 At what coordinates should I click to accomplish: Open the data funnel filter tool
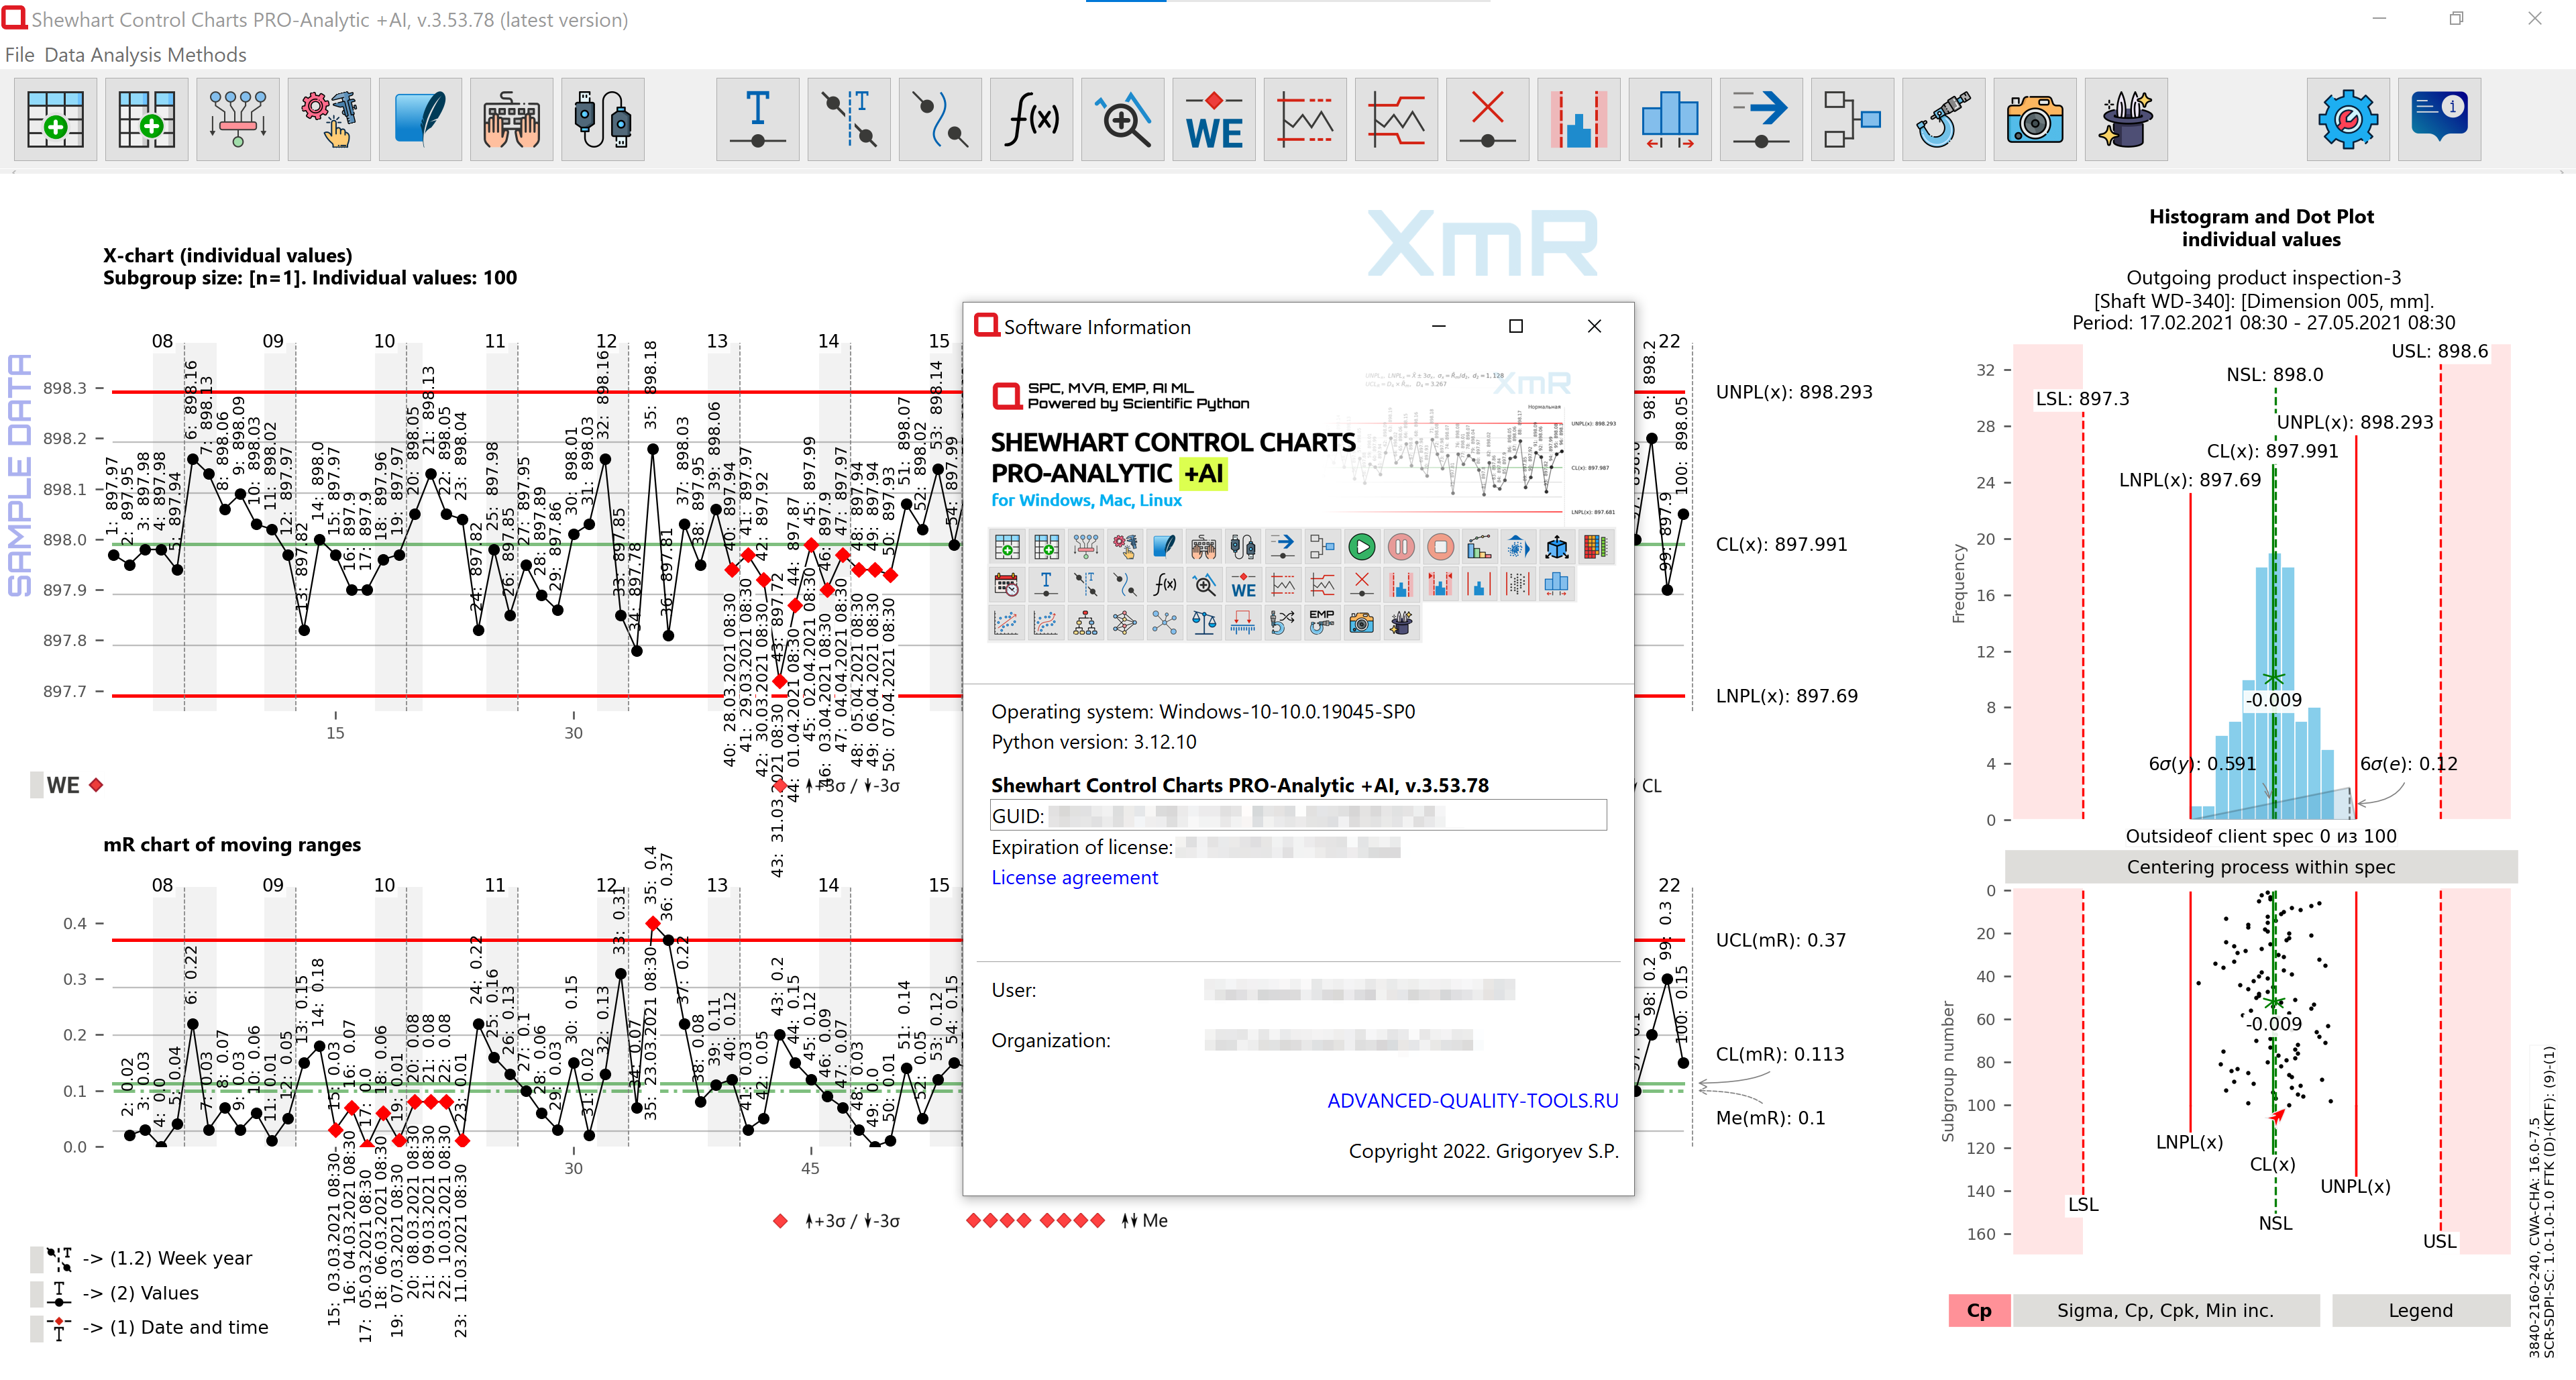point(238,120)
